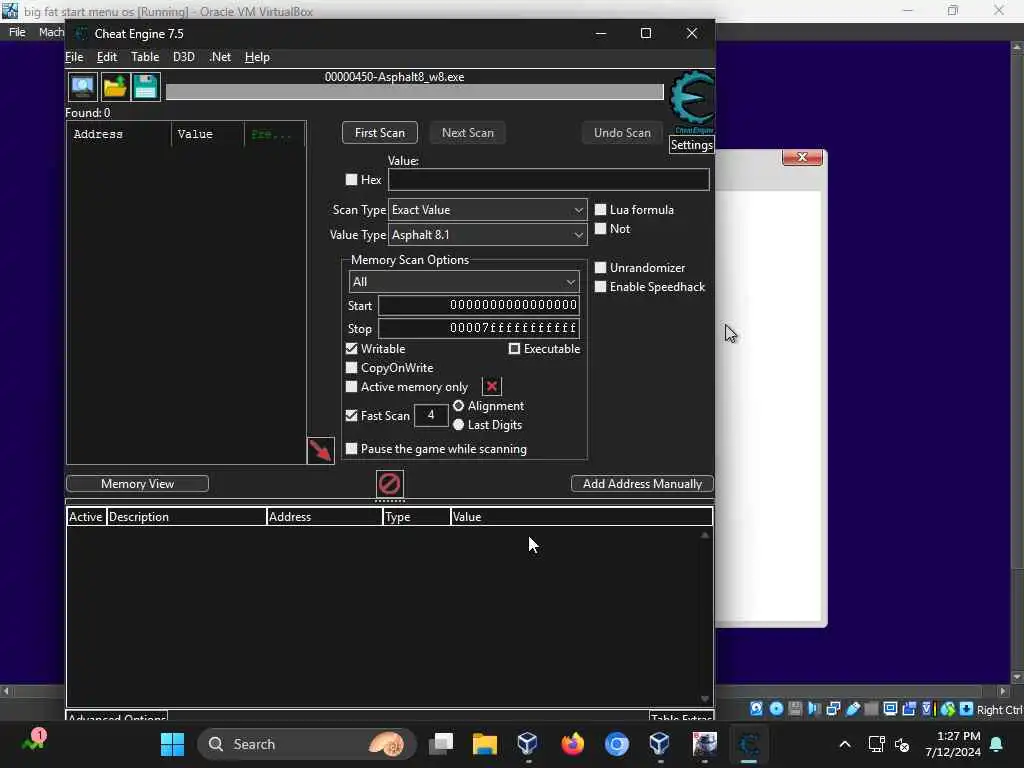Launch File Explorer from the taskbar
The width and height of the screenshot is (1024, 768).
click(485, 744)
